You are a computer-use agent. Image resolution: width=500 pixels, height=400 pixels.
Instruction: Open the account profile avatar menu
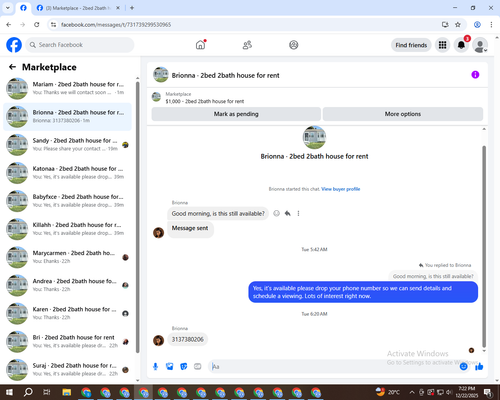click(480, 45)
